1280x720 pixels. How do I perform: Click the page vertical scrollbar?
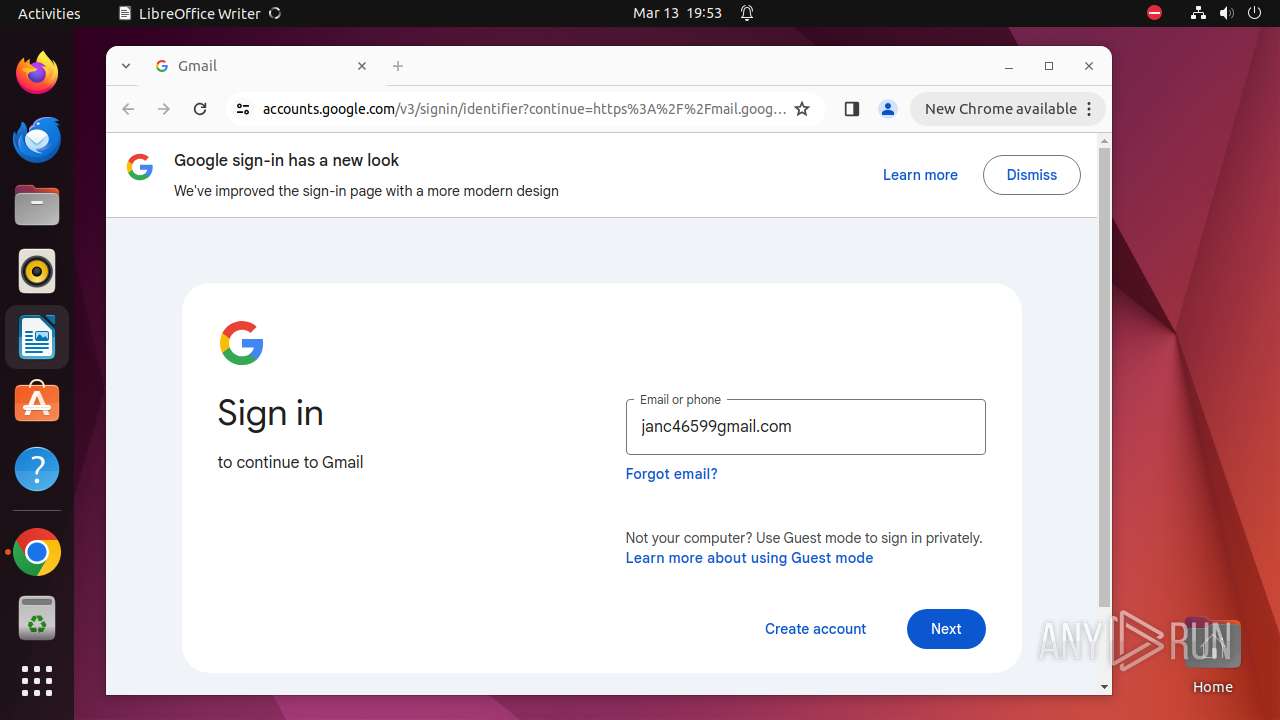(x=1104, y=377)
